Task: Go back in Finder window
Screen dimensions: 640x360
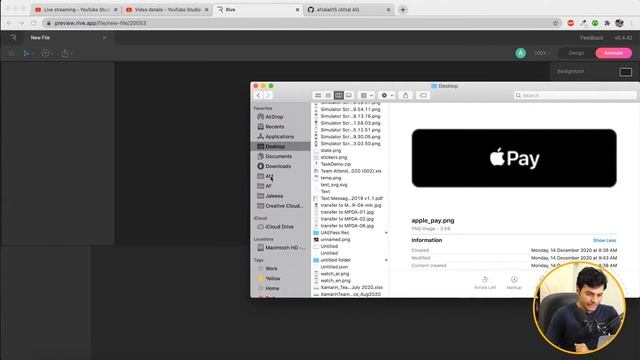Action: click(258, 96)
